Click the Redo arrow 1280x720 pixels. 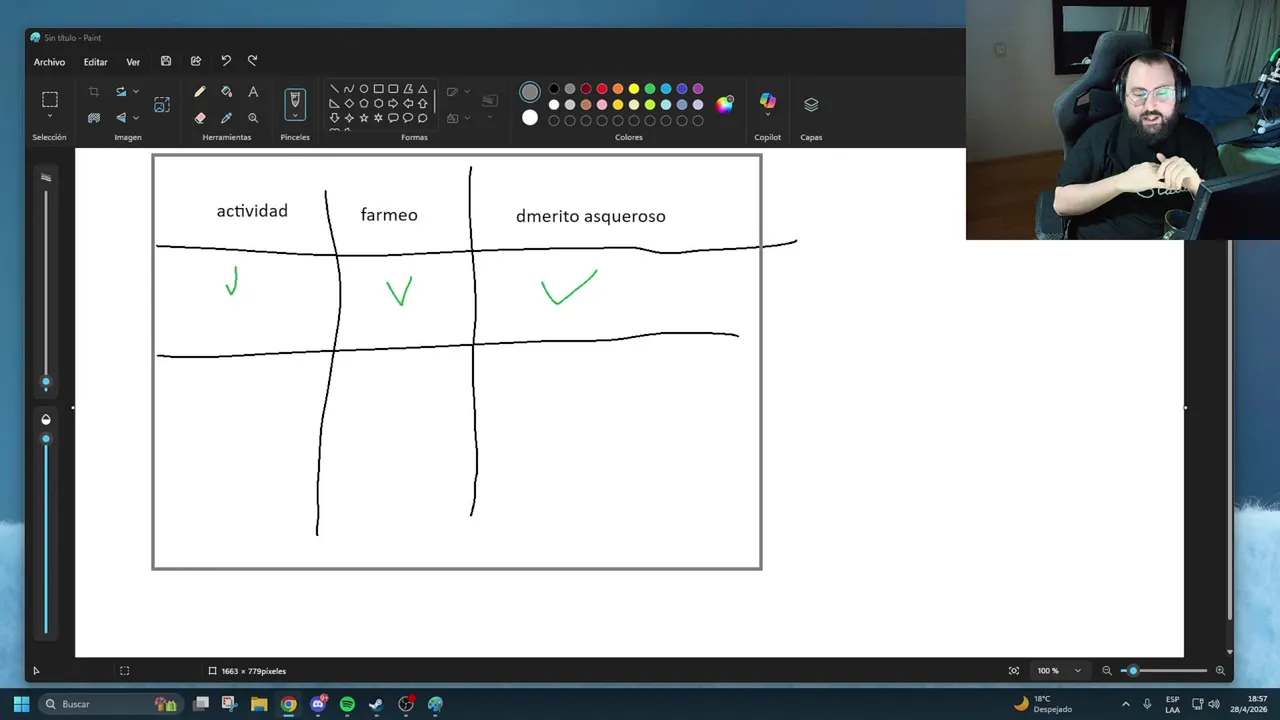(x=252, y=61)
